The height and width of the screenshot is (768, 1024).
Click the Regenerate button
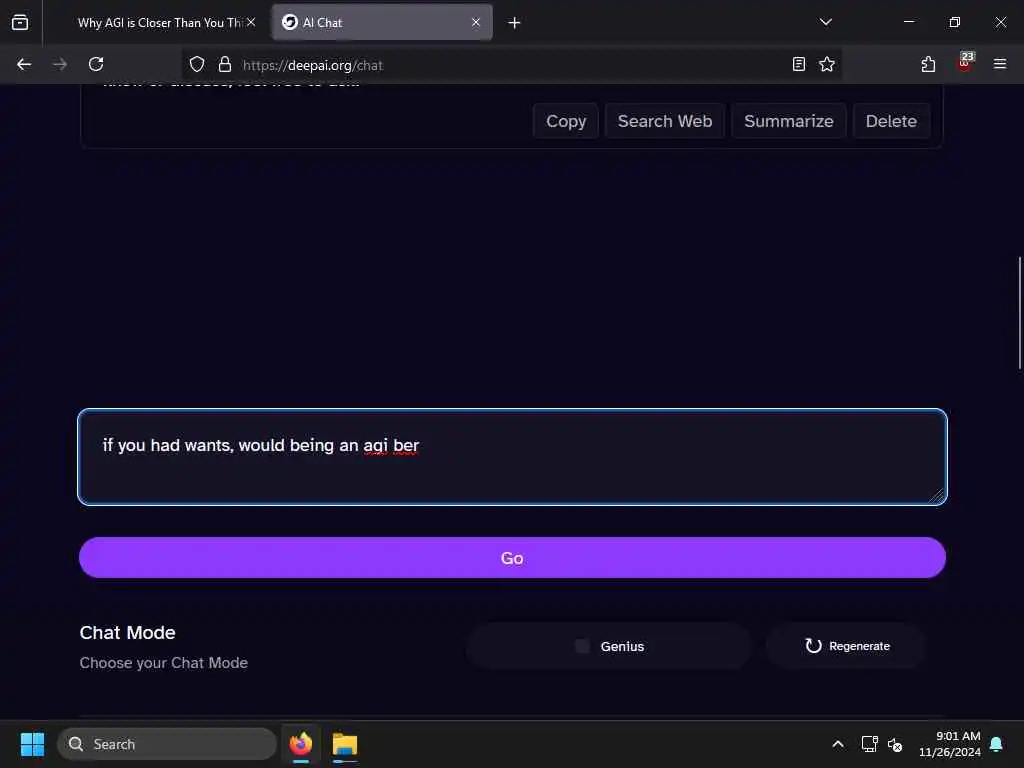click(846, 646)
